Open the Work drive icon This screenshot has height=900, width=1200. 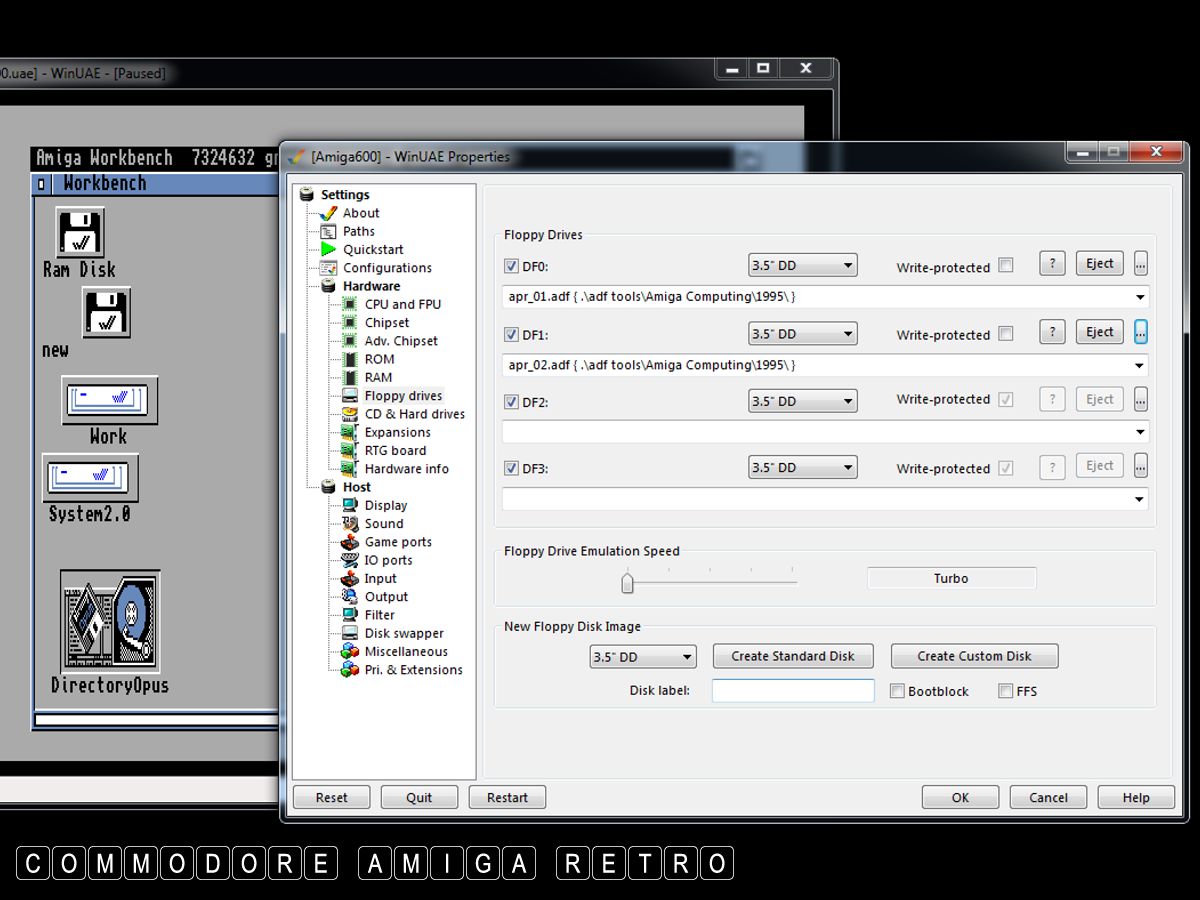pyautogui.click(x=109, y=400)
